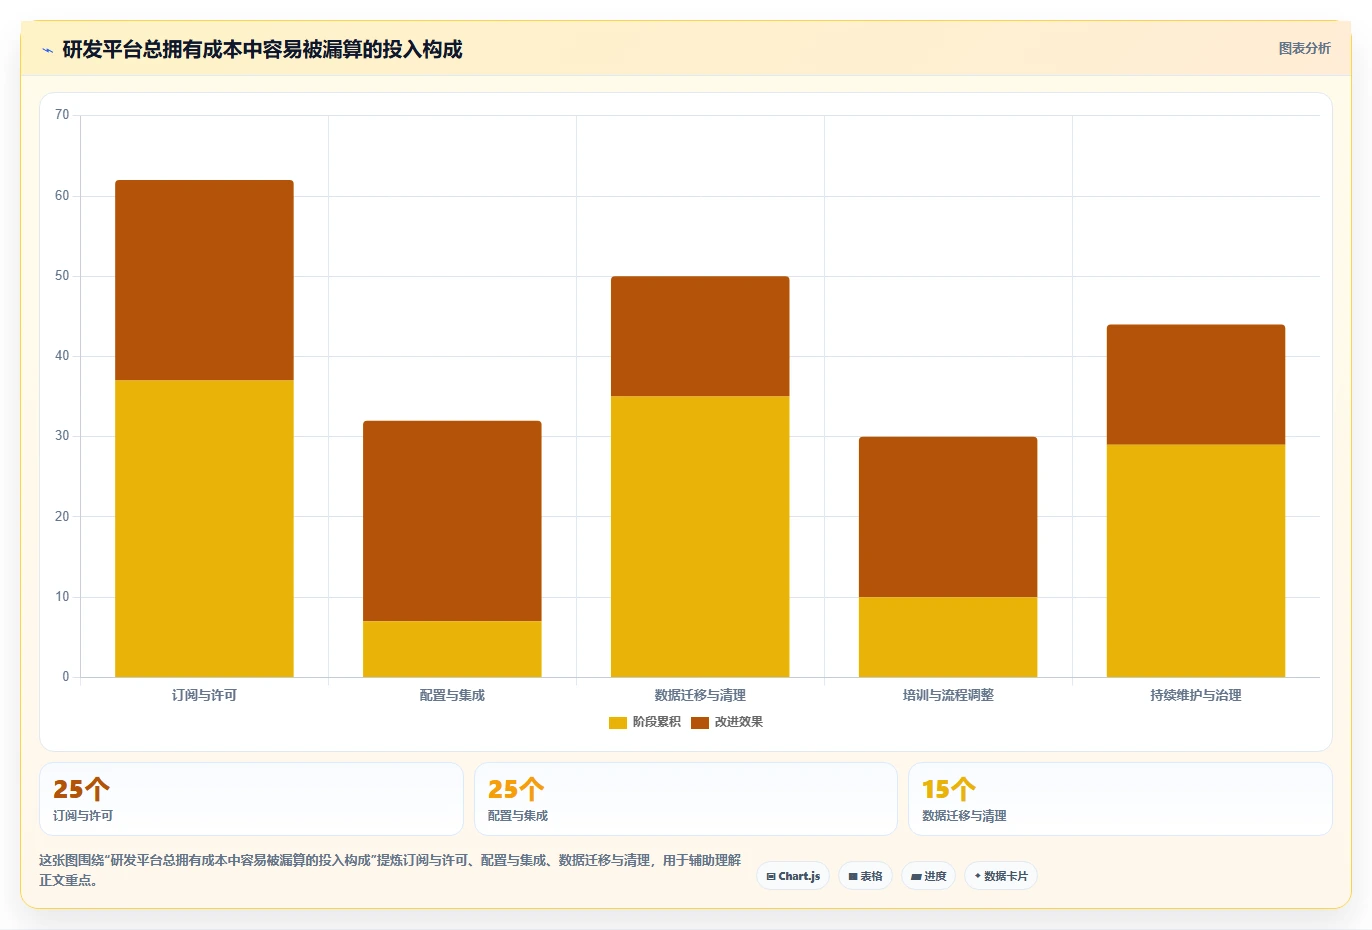Click the 培训与流程调整 x-axis label

point(948,695)
